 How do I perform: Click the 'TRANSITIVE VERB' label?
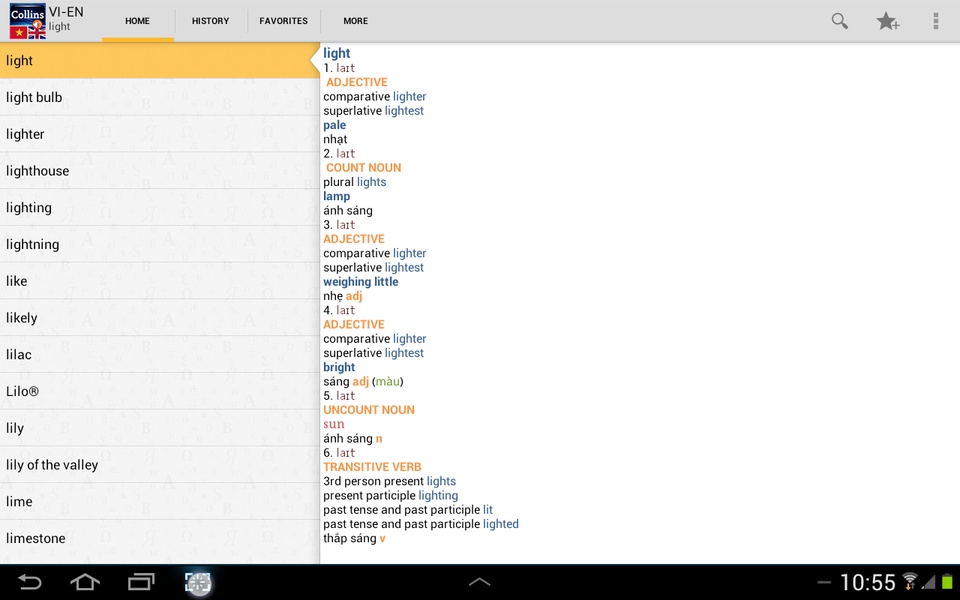(372, 467)
